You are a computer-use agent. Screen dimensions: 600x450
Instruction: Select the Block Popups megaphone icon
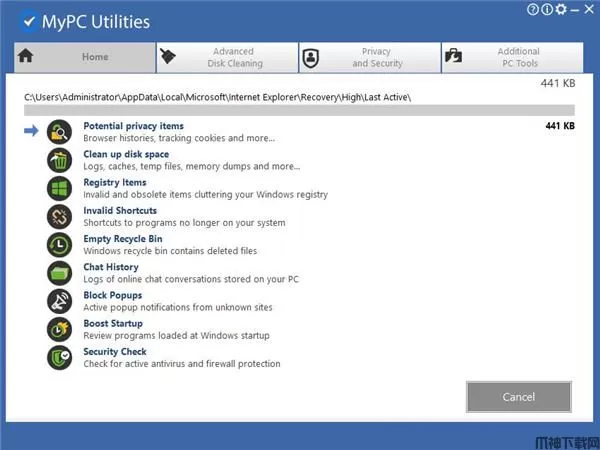click(x=59, y=302)
